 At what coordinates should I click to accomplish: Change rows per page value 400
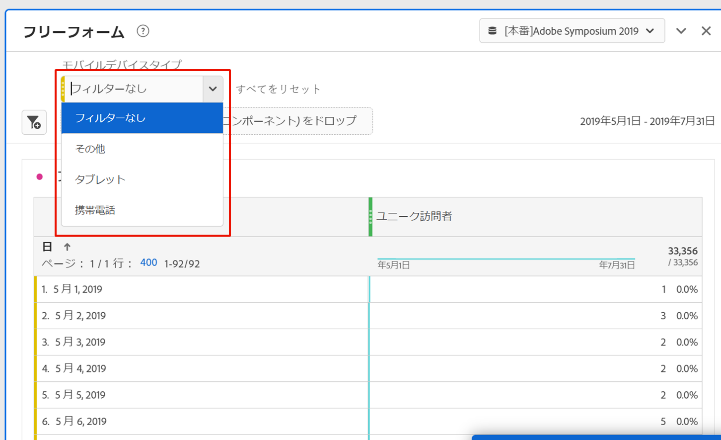pyautogui.click(x=148, y=263)
